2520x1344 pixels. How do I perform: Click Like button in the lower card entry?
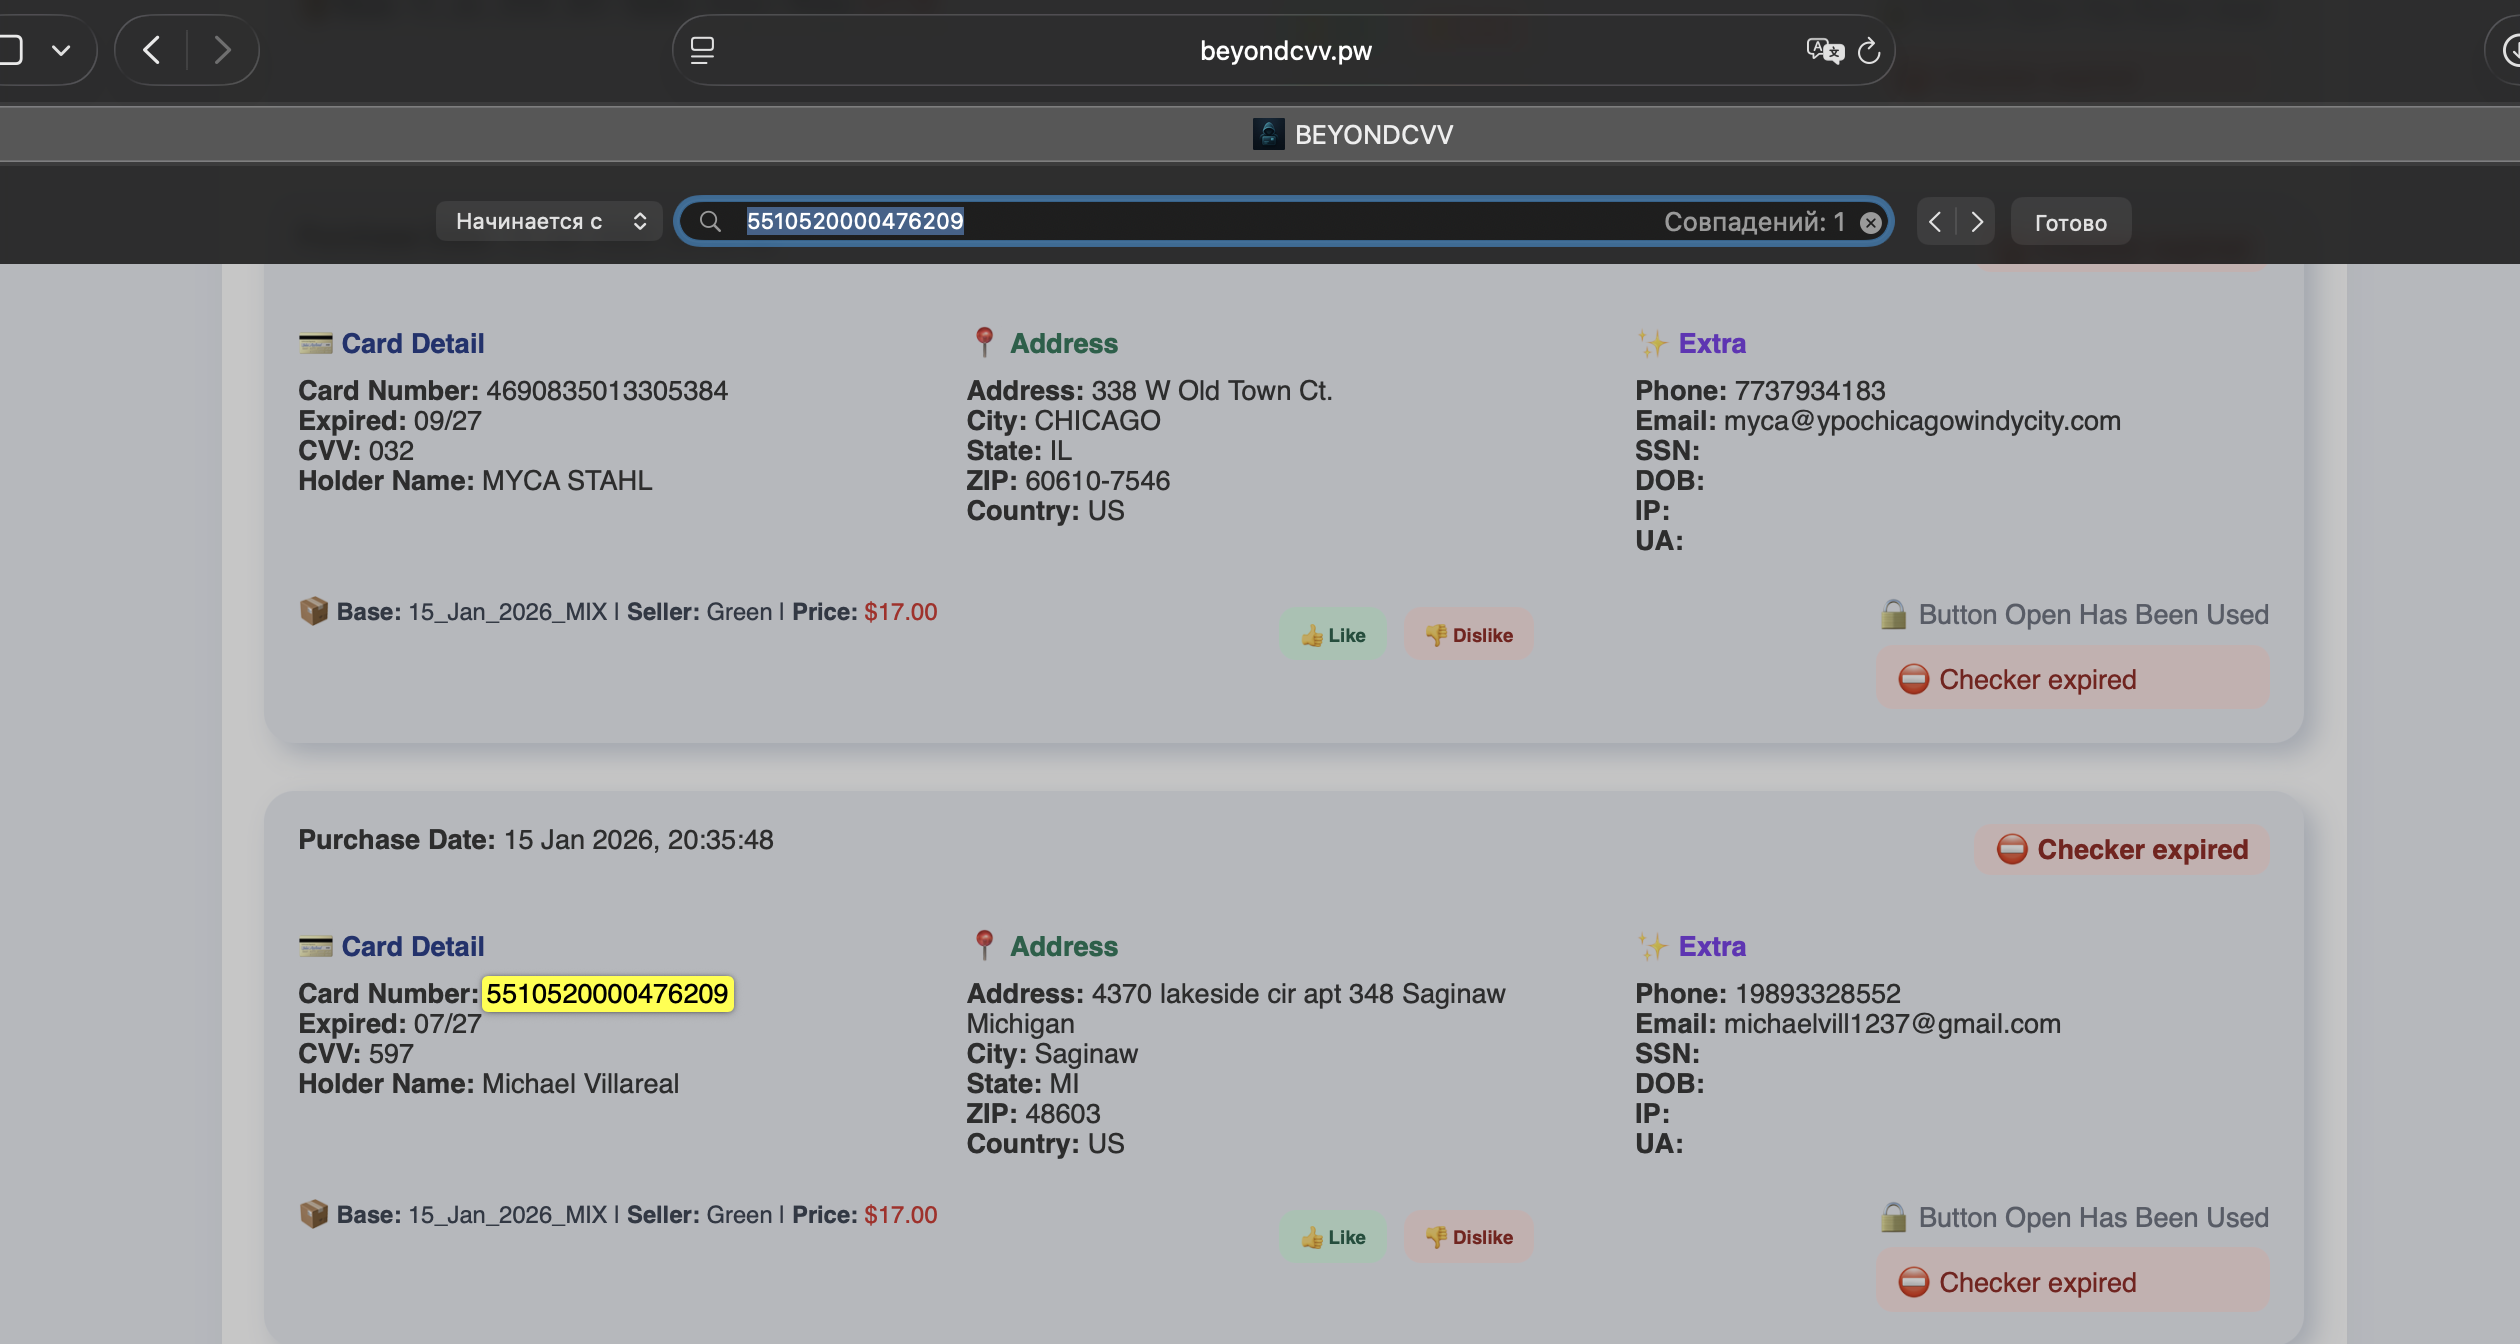click(1333, 1237)
